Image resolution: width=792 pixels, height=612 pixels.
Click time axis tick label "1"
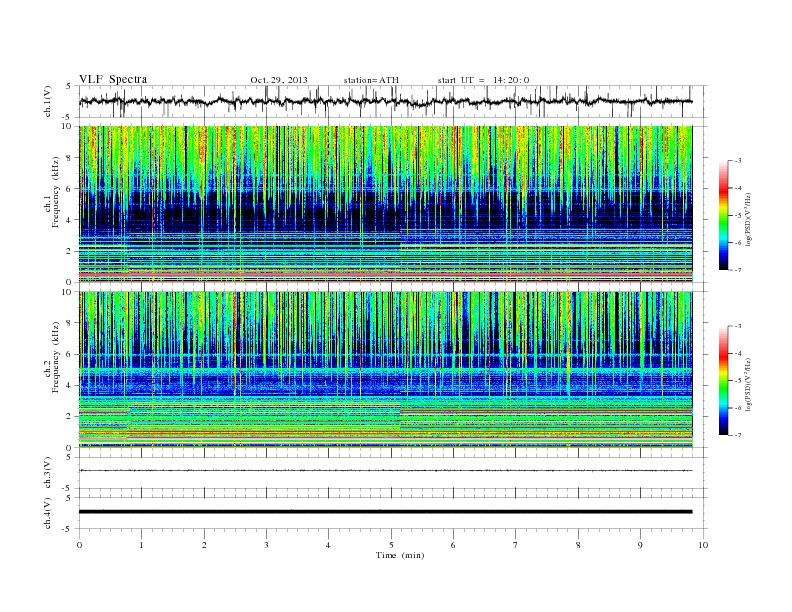pyautogui.click(x=142, y=545)
